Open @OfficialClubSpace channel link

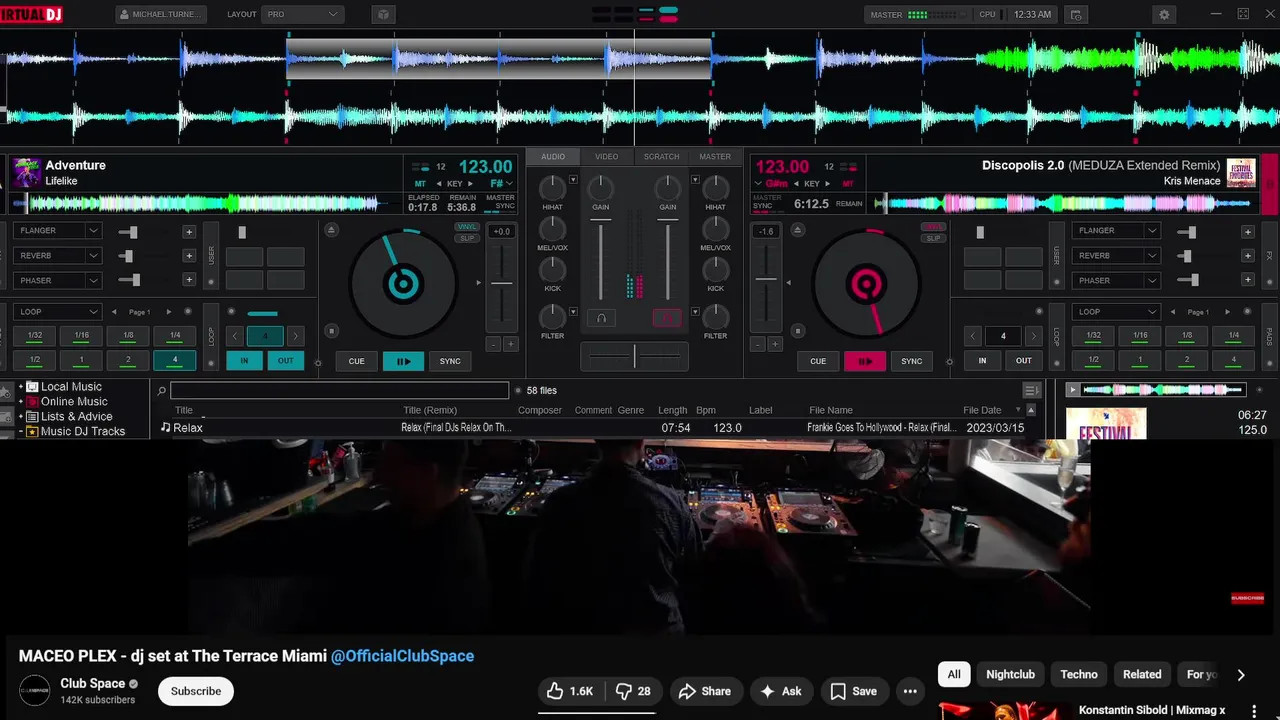pyautogui.click(x=403, y=656)
